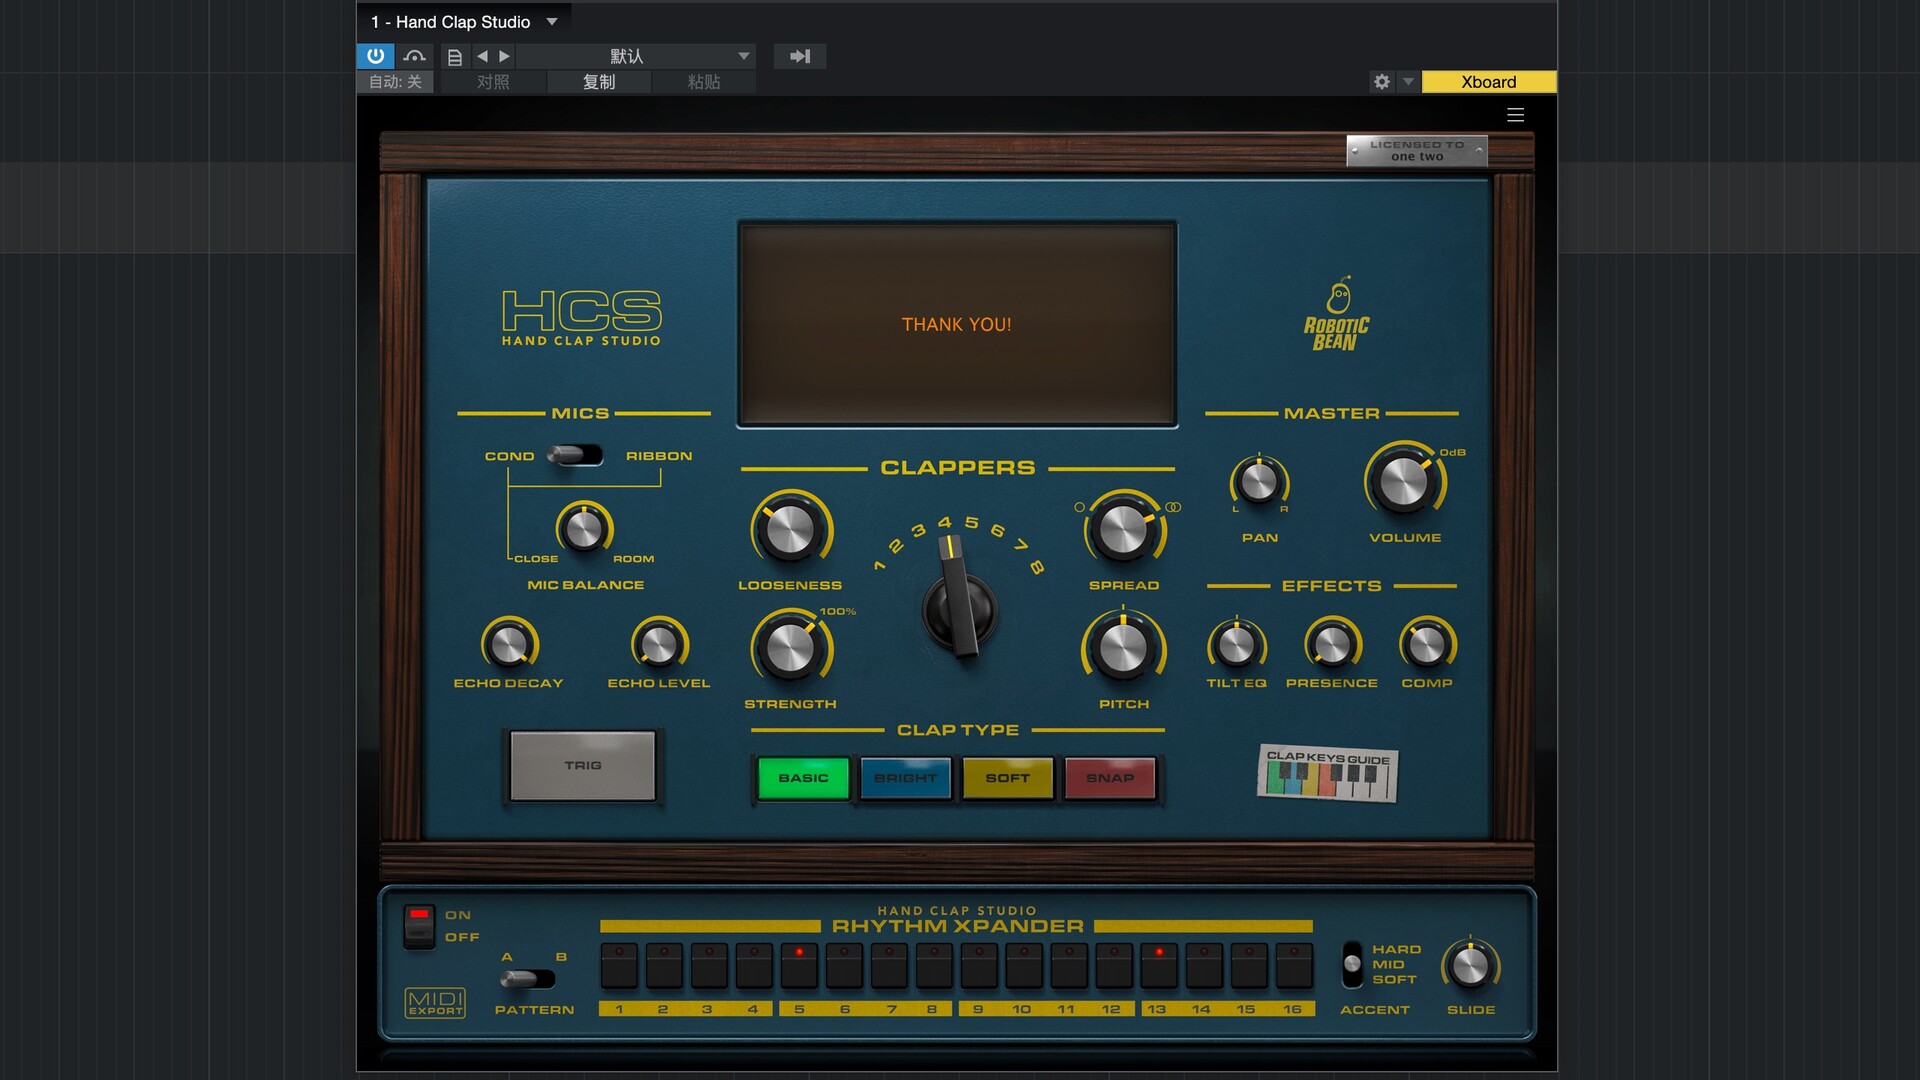This screenshot has height=1080, width=1920.
Task: Click the Mic Balance knob
Action: (x=584, y=529)
